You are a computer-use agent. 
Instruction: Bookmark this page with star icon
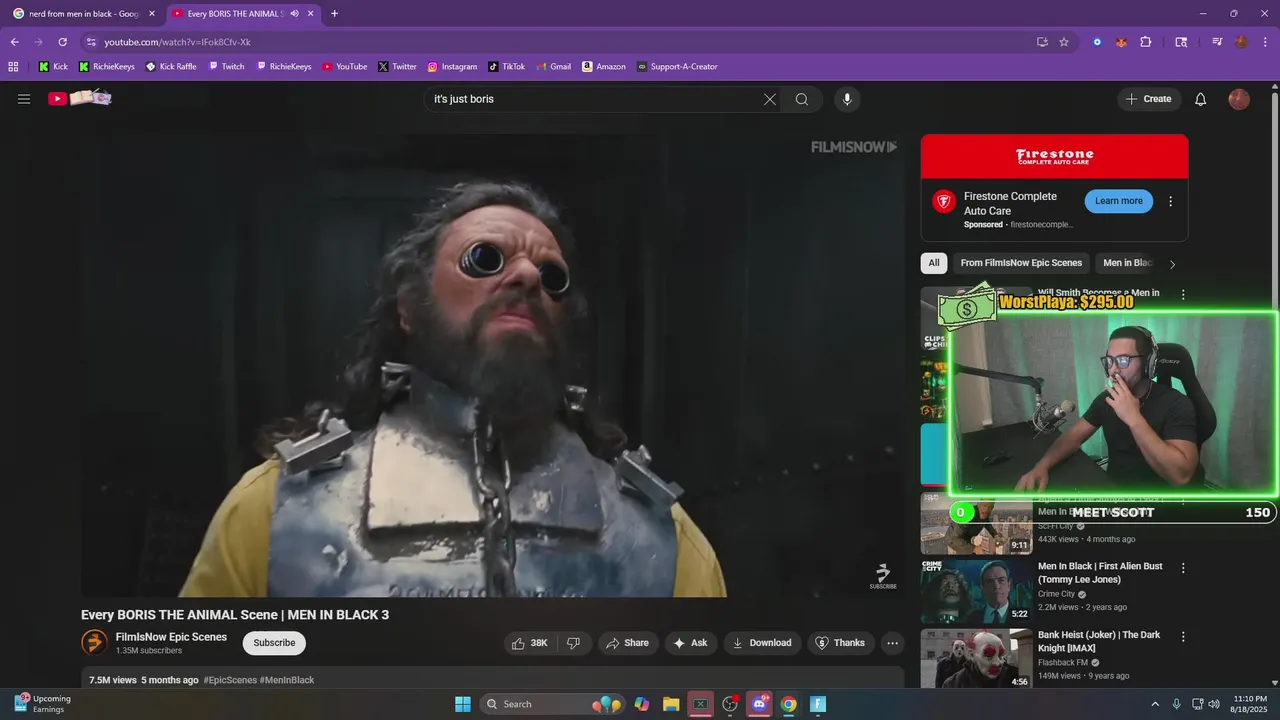(1064, 42)
